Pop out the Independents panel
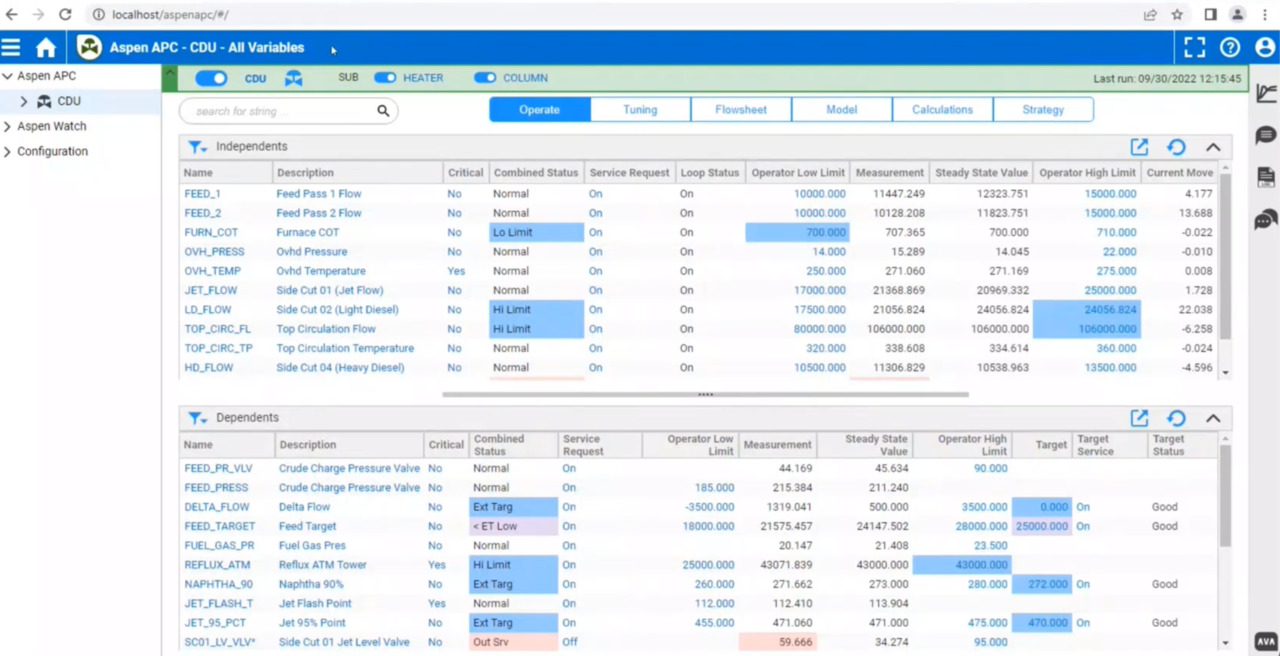 [1139, 147]
